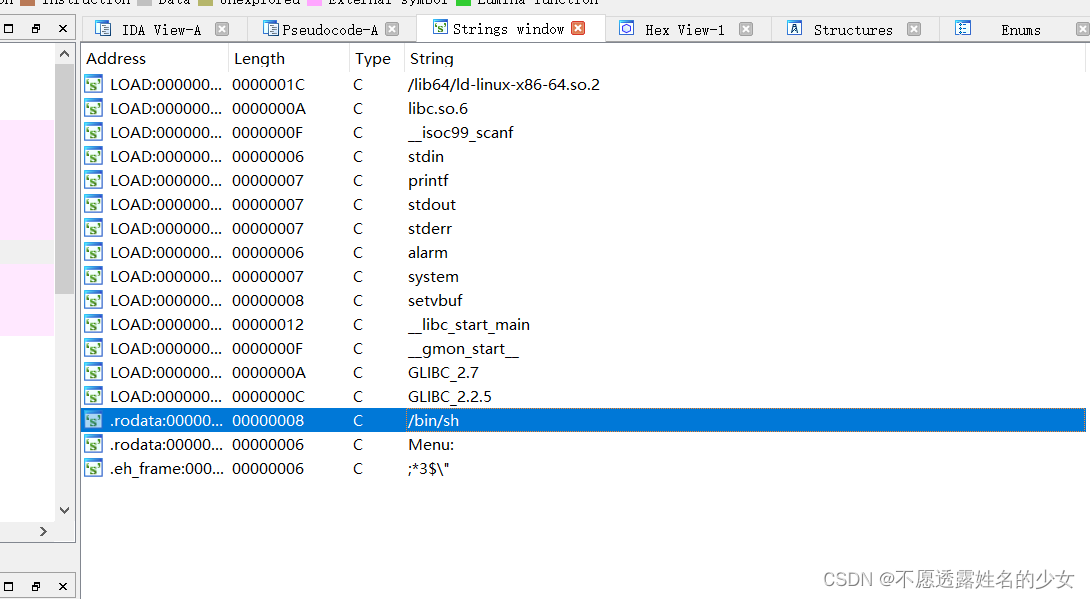This screenshot has width=1090, height=599.
Task: Click the scrollbar down arrow
Action: [64, 510]
